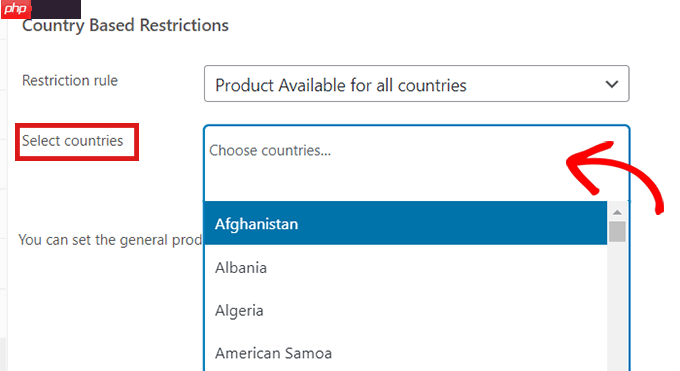Choose Albania in the country list

(x=405, y=267)
